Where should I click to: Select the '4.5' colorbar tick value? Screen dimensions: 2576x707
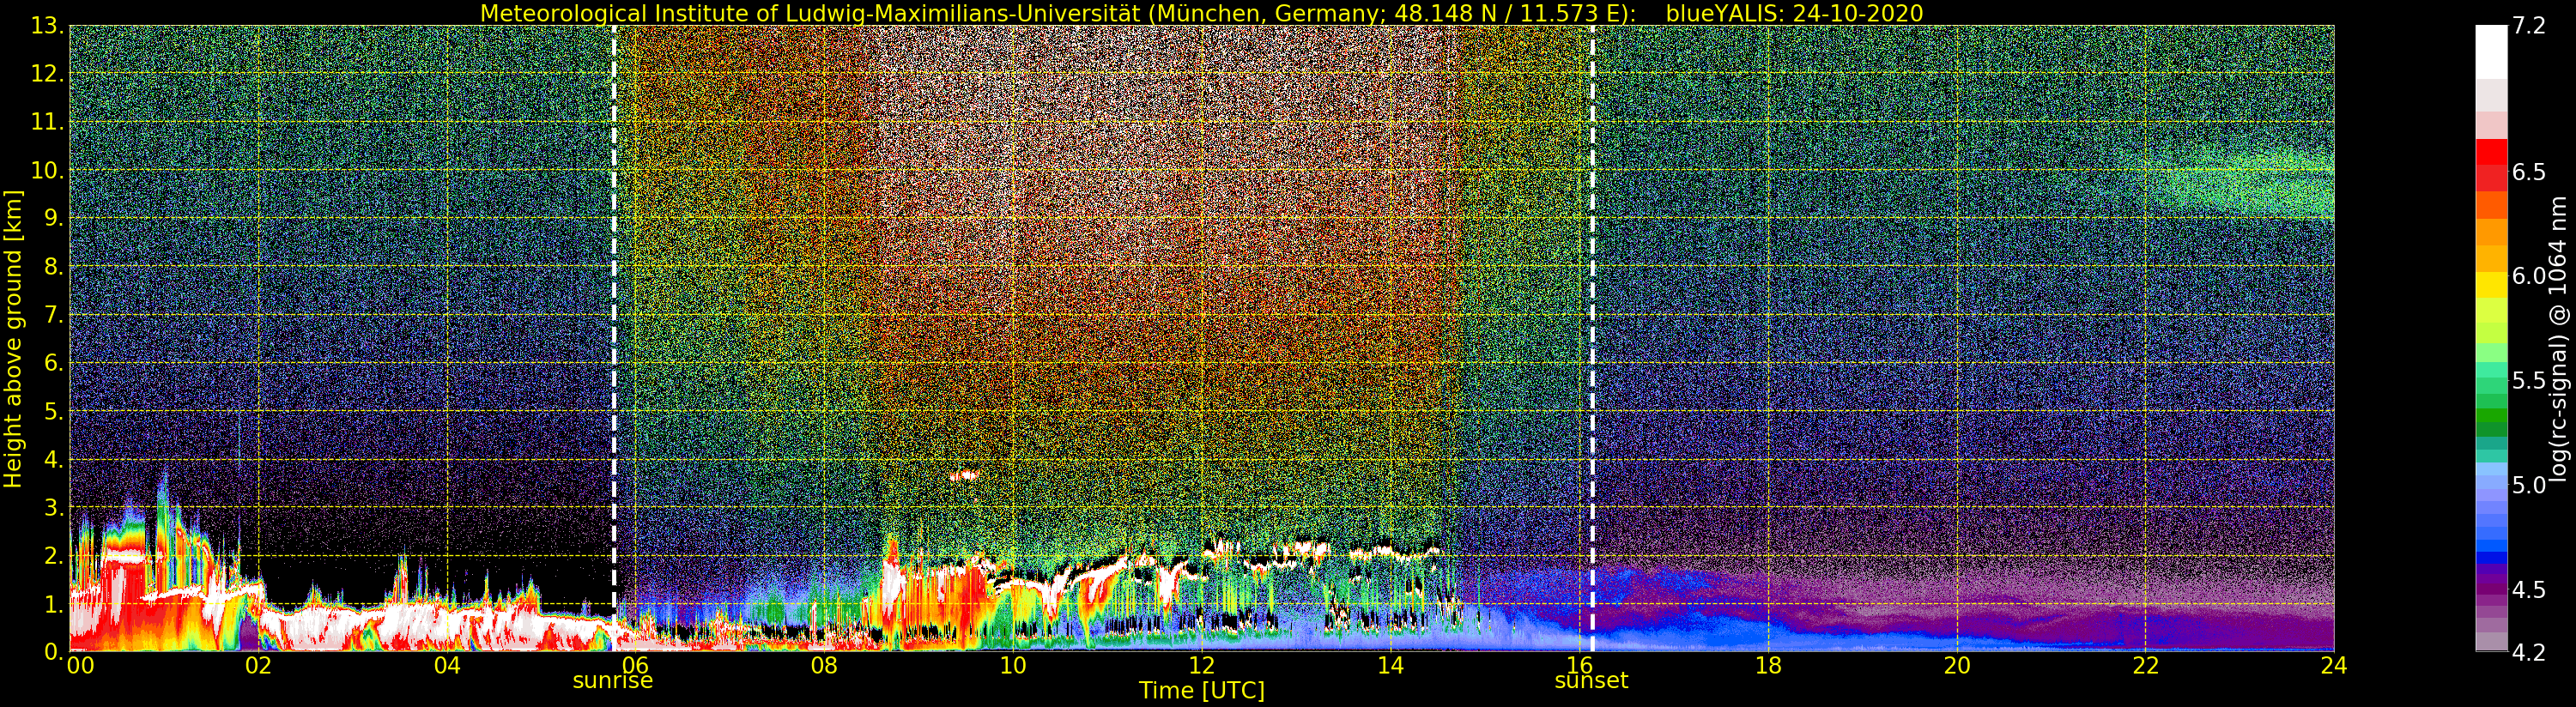(x=2528, y=590)
